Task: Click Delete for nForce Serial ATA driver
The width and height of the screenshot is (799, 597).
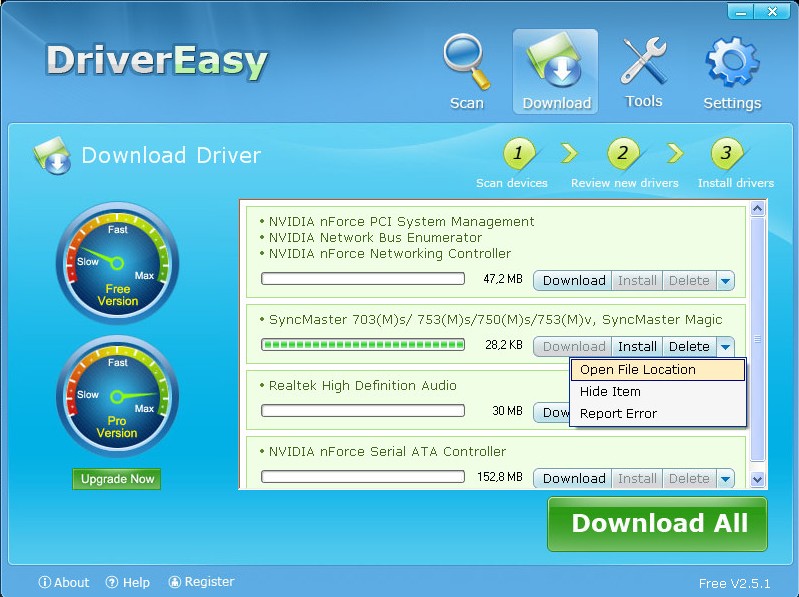Action: (689, 479)
